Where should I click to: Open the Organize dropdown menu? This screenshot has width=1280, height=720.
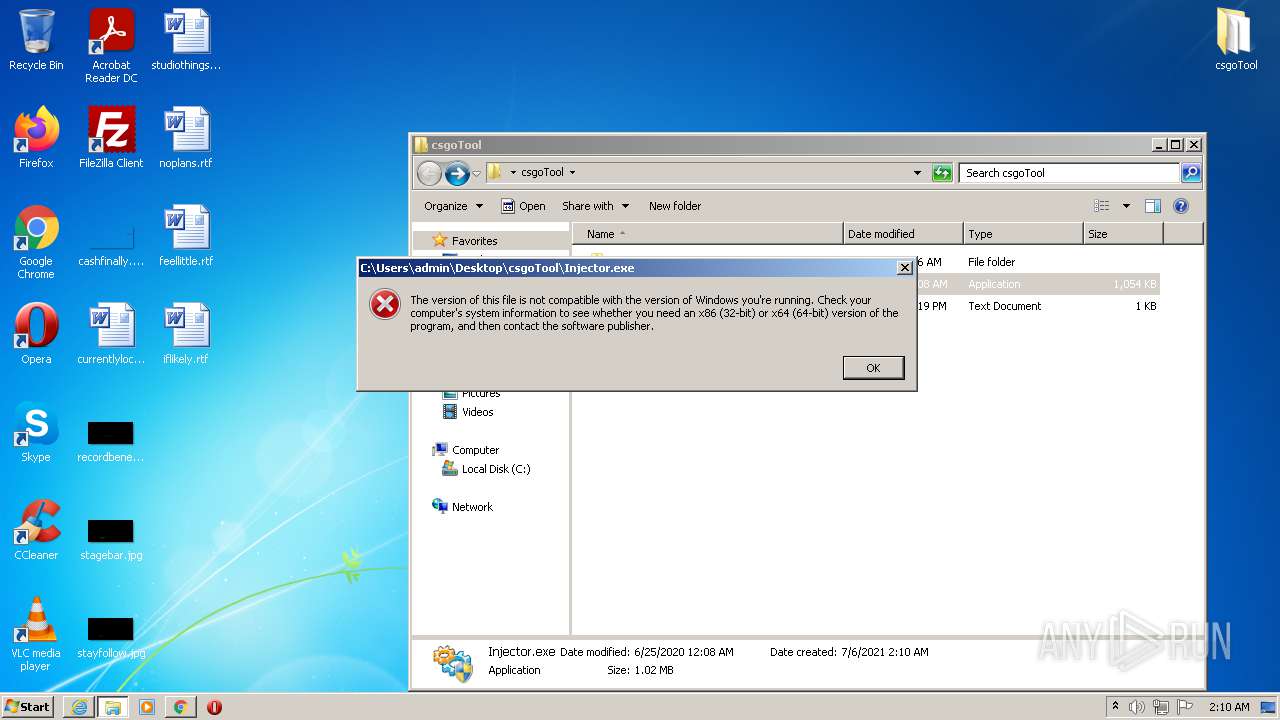[x=453, y=206]
